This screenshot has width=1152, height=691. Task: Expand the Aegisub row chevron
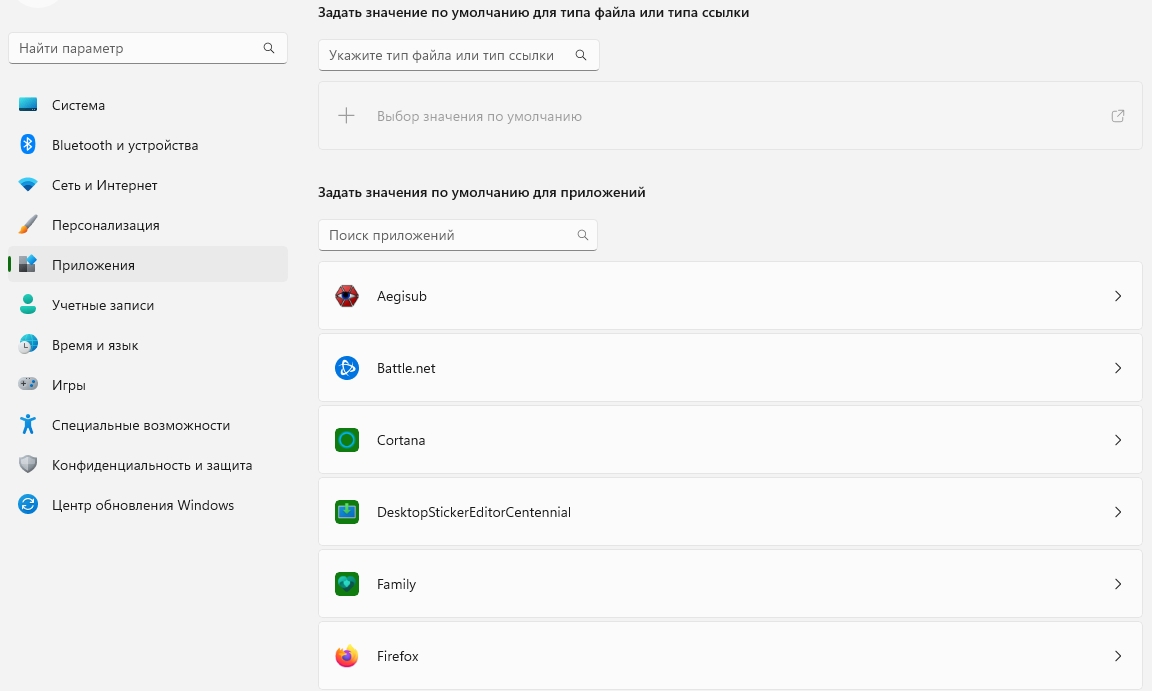[1117, 296]
